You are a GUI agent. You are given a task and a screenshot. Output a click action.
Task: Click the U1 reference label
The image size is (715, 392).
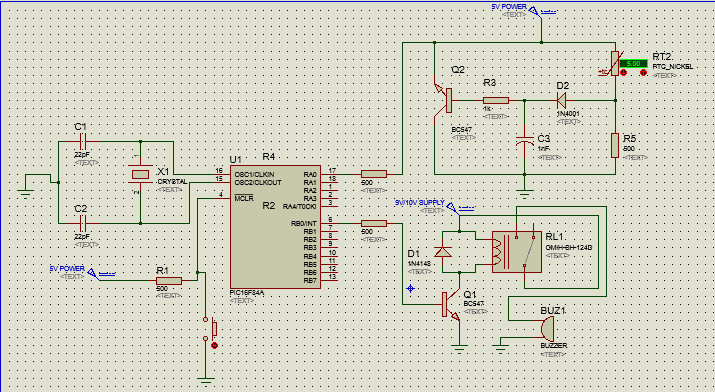235,160
